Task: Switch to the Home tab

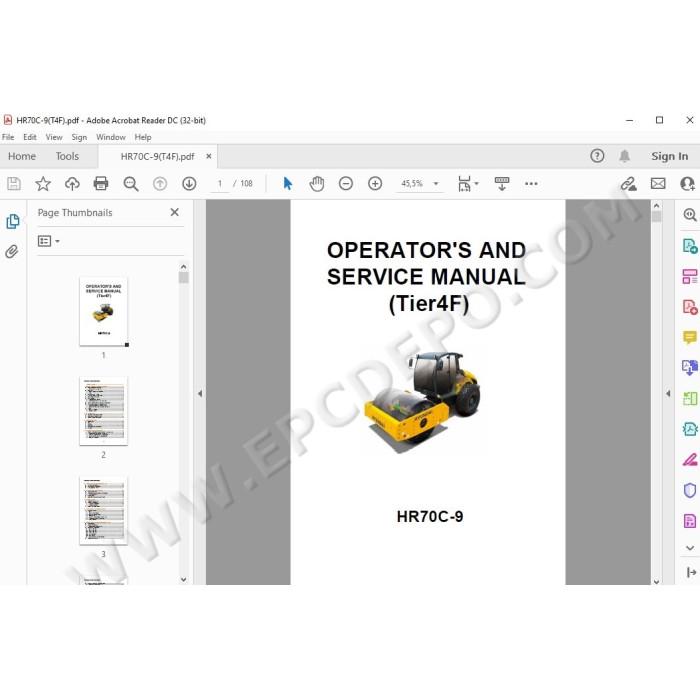Action: pos(22,156)
